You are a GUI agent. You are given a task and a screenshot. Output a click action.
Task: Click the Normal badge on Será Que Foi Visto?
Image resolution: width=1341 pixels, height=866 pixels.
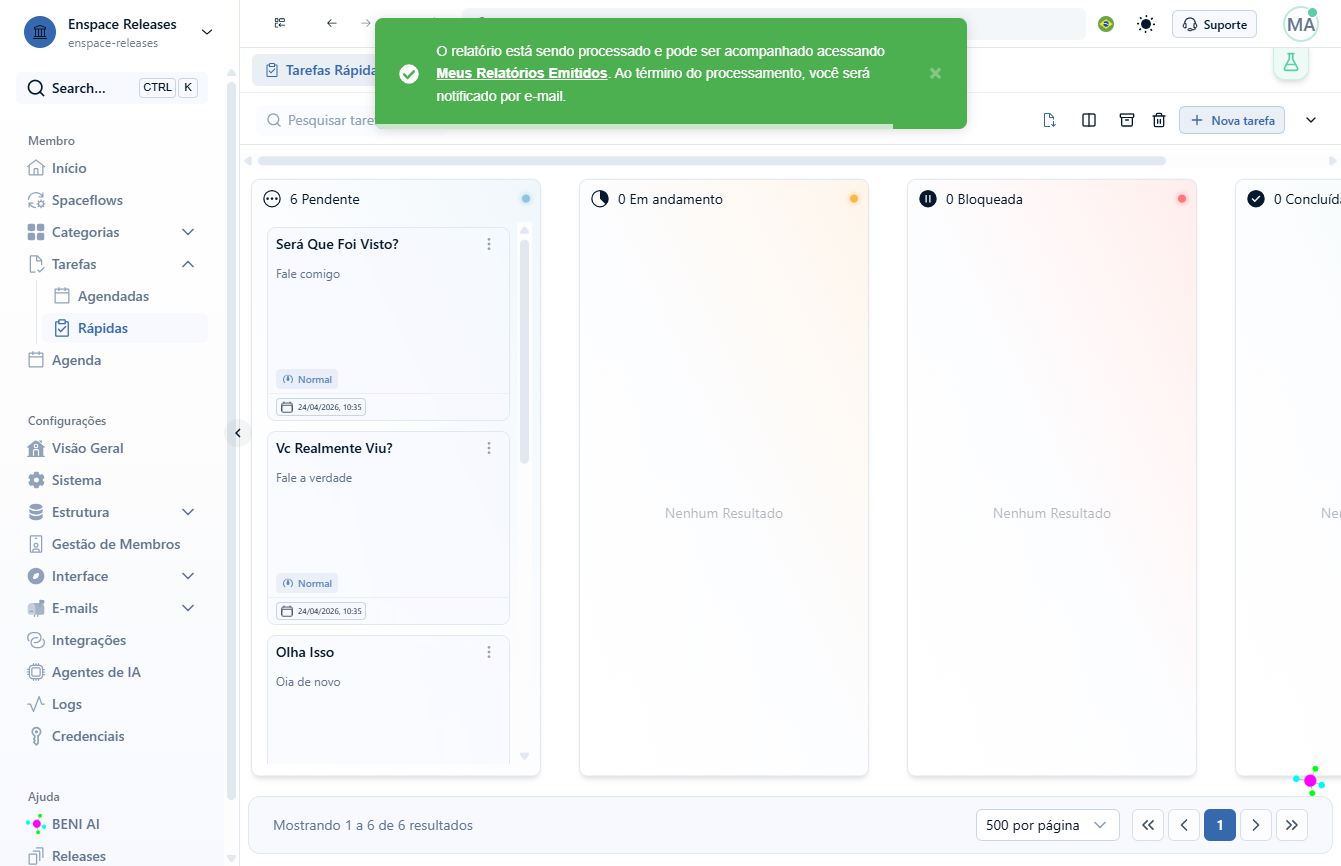point(307,379)
